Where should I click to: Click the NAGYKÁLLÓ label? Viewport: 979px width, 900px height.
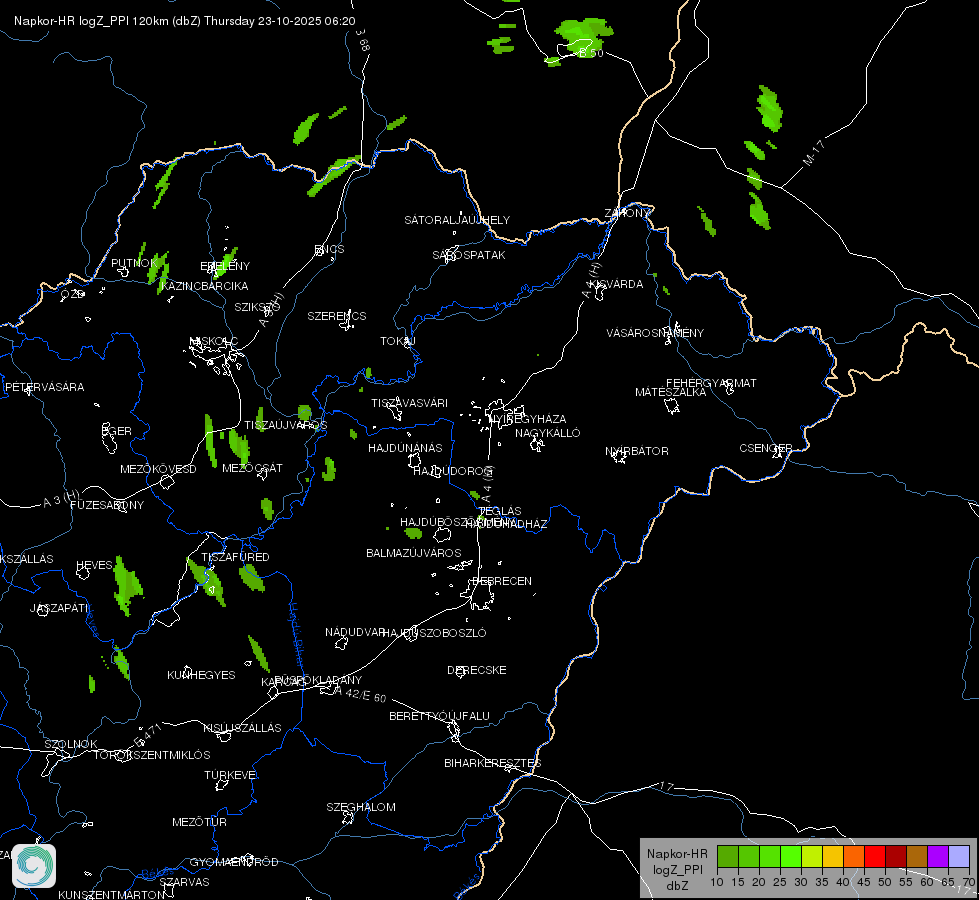tap(548, 433)
